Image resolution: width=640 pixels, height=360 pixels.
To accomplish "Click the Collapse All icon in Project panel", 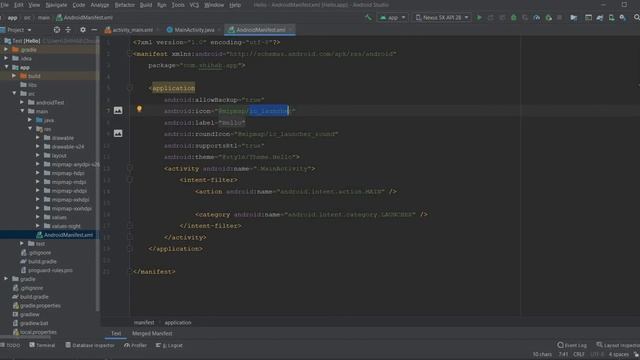I will [x=68, y=30].
